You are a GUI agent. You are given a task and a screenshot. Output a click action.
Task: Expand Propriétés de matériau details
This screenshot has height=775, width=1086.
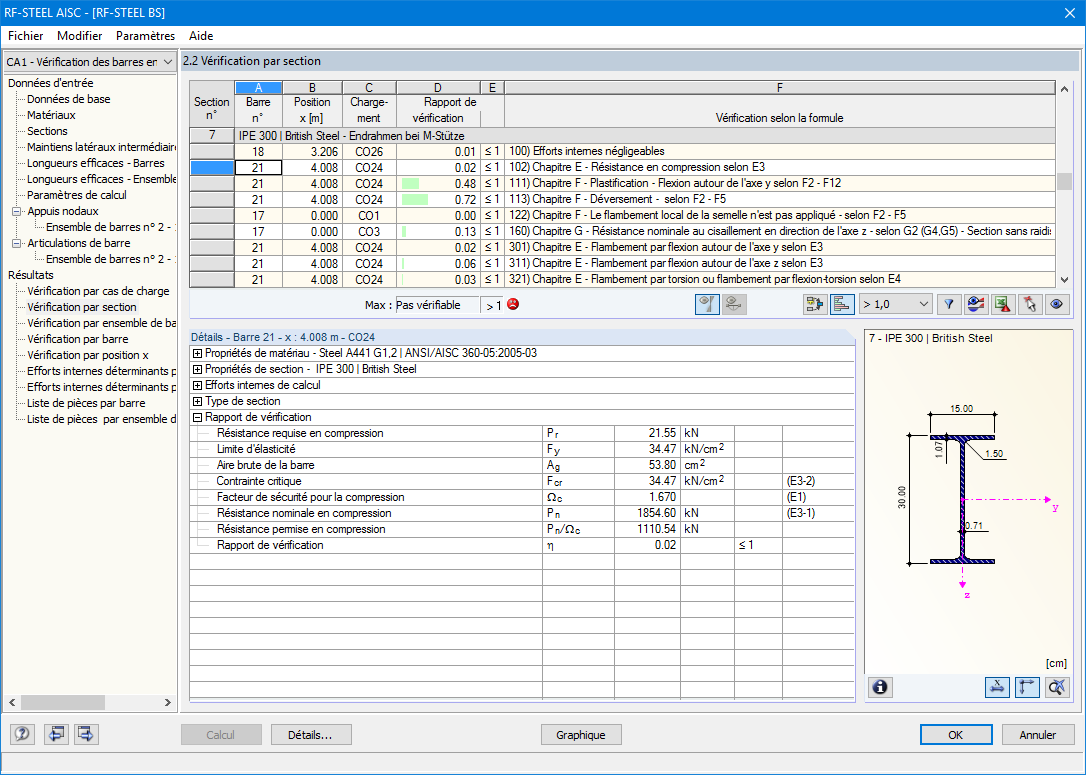coord(197,353)
